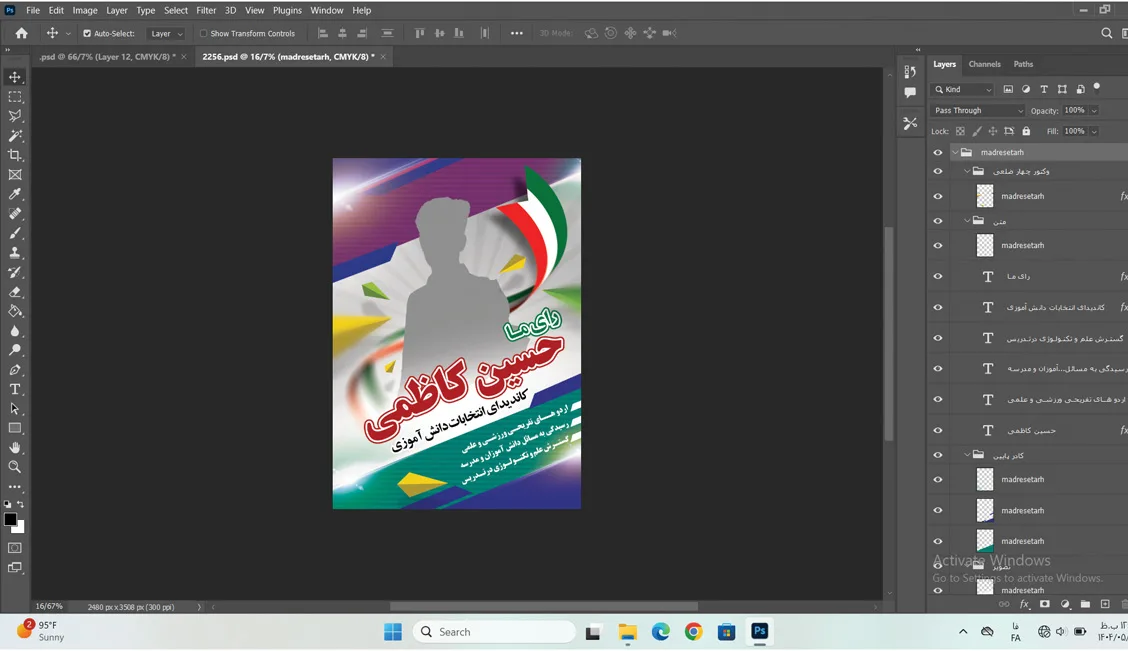Screen dimensions: 1128x651
Task: Toggle the Auto-Select checkbox
Action: 87,33
